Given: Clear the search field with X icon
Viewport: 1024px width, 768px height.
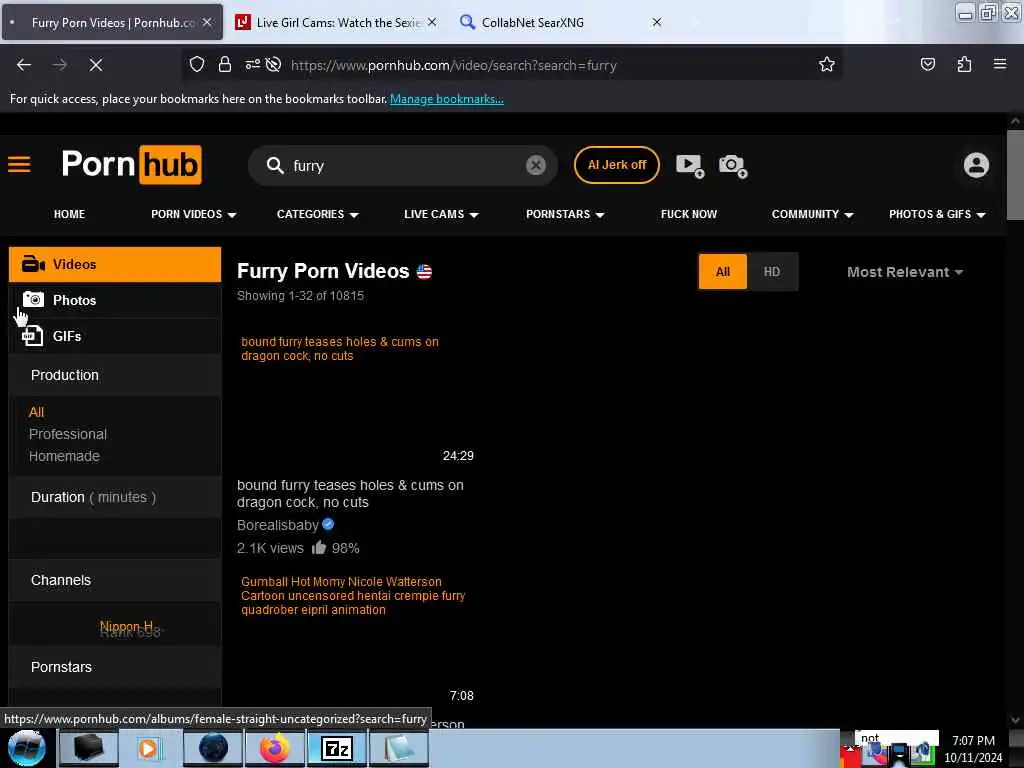Looking at the screenshot, I should [x=536, y=165].
